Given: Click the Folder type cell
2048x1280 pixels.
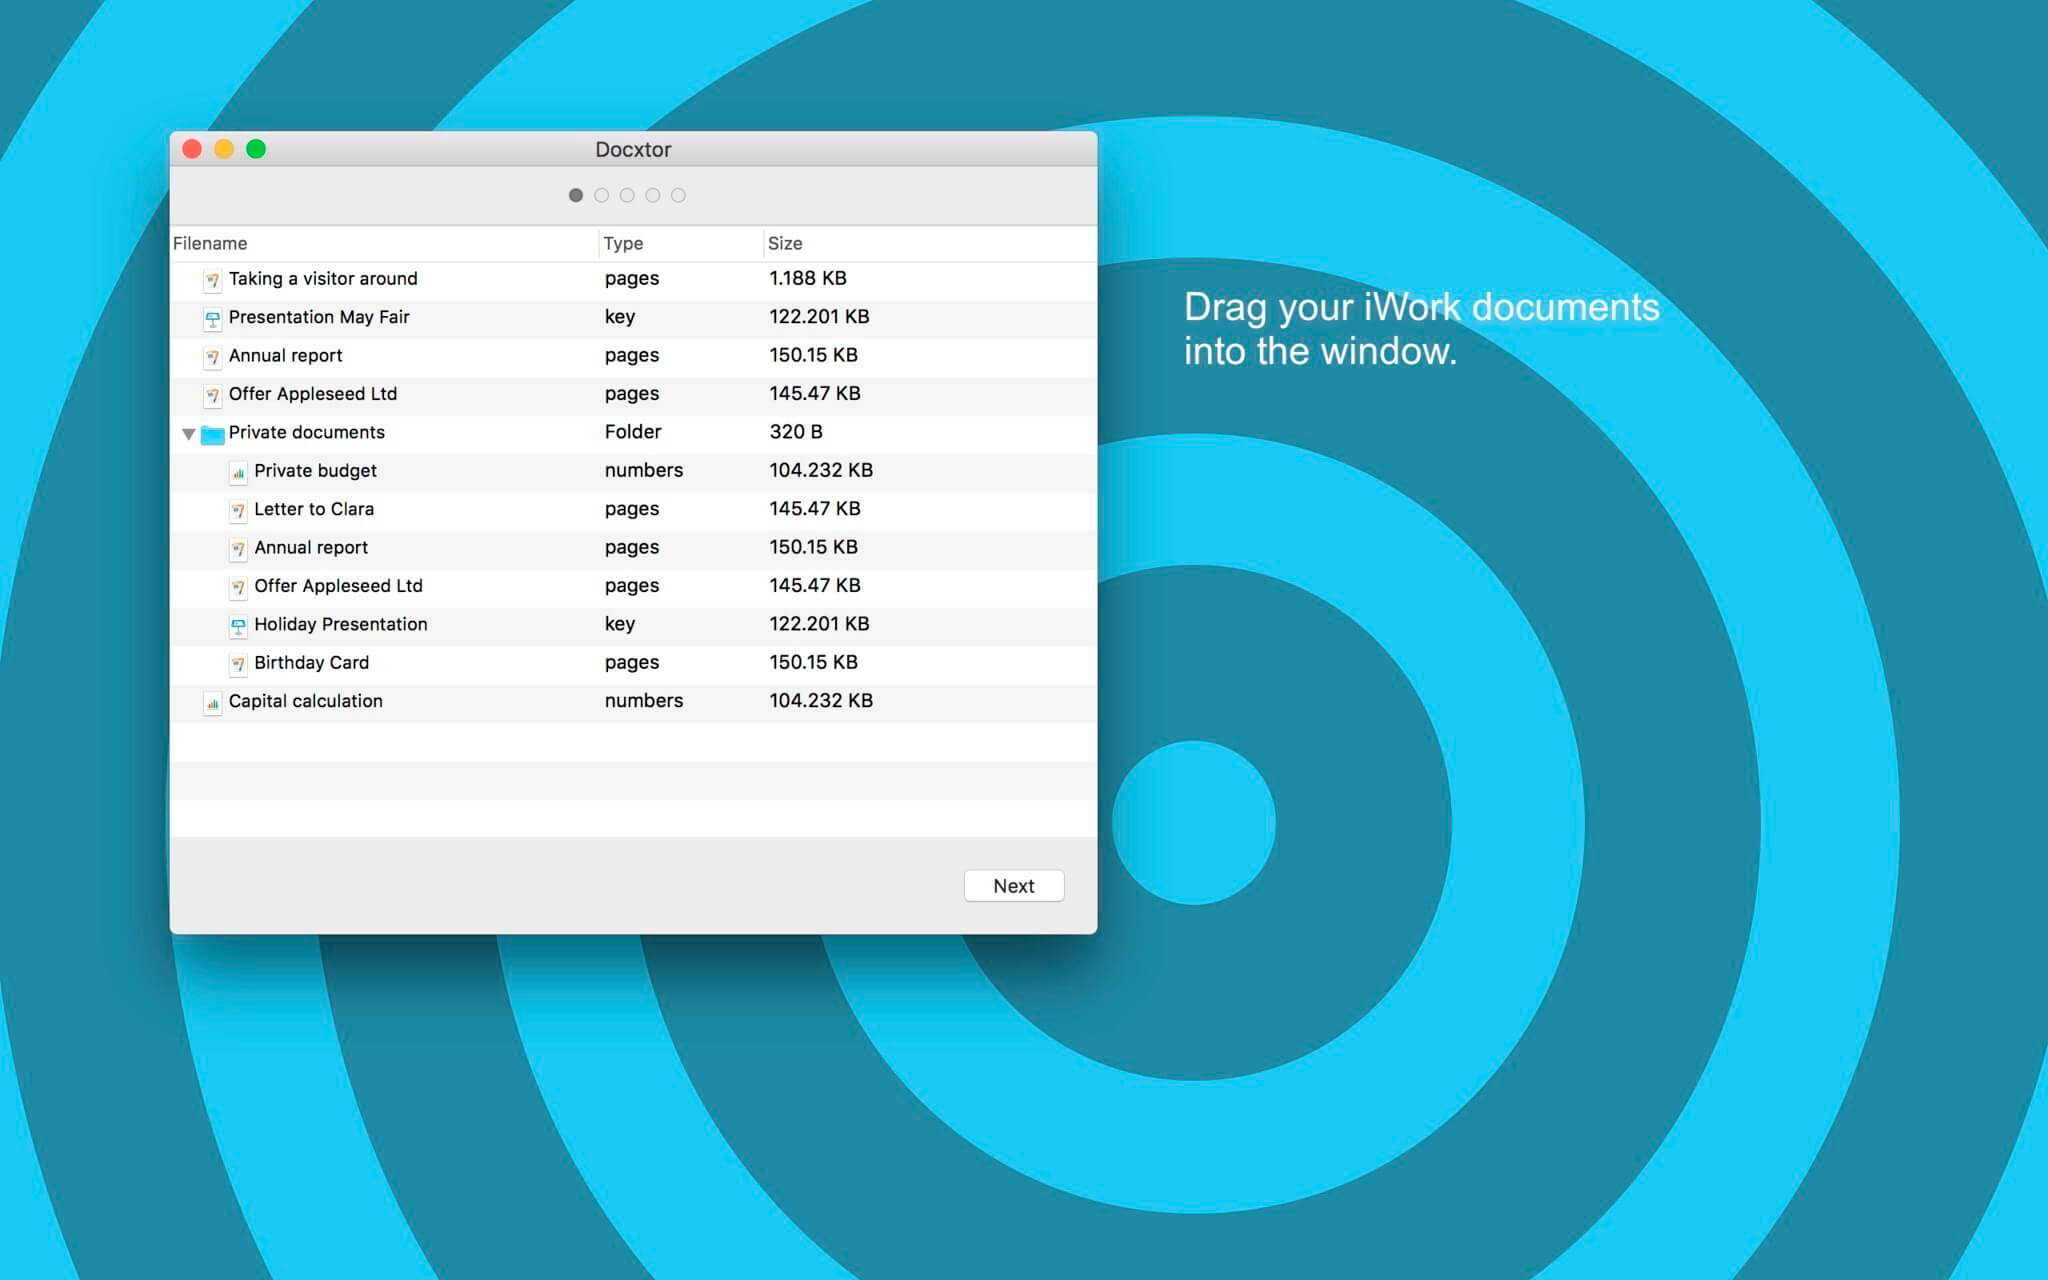Looking at the screenshot, I should pos(633,432).
